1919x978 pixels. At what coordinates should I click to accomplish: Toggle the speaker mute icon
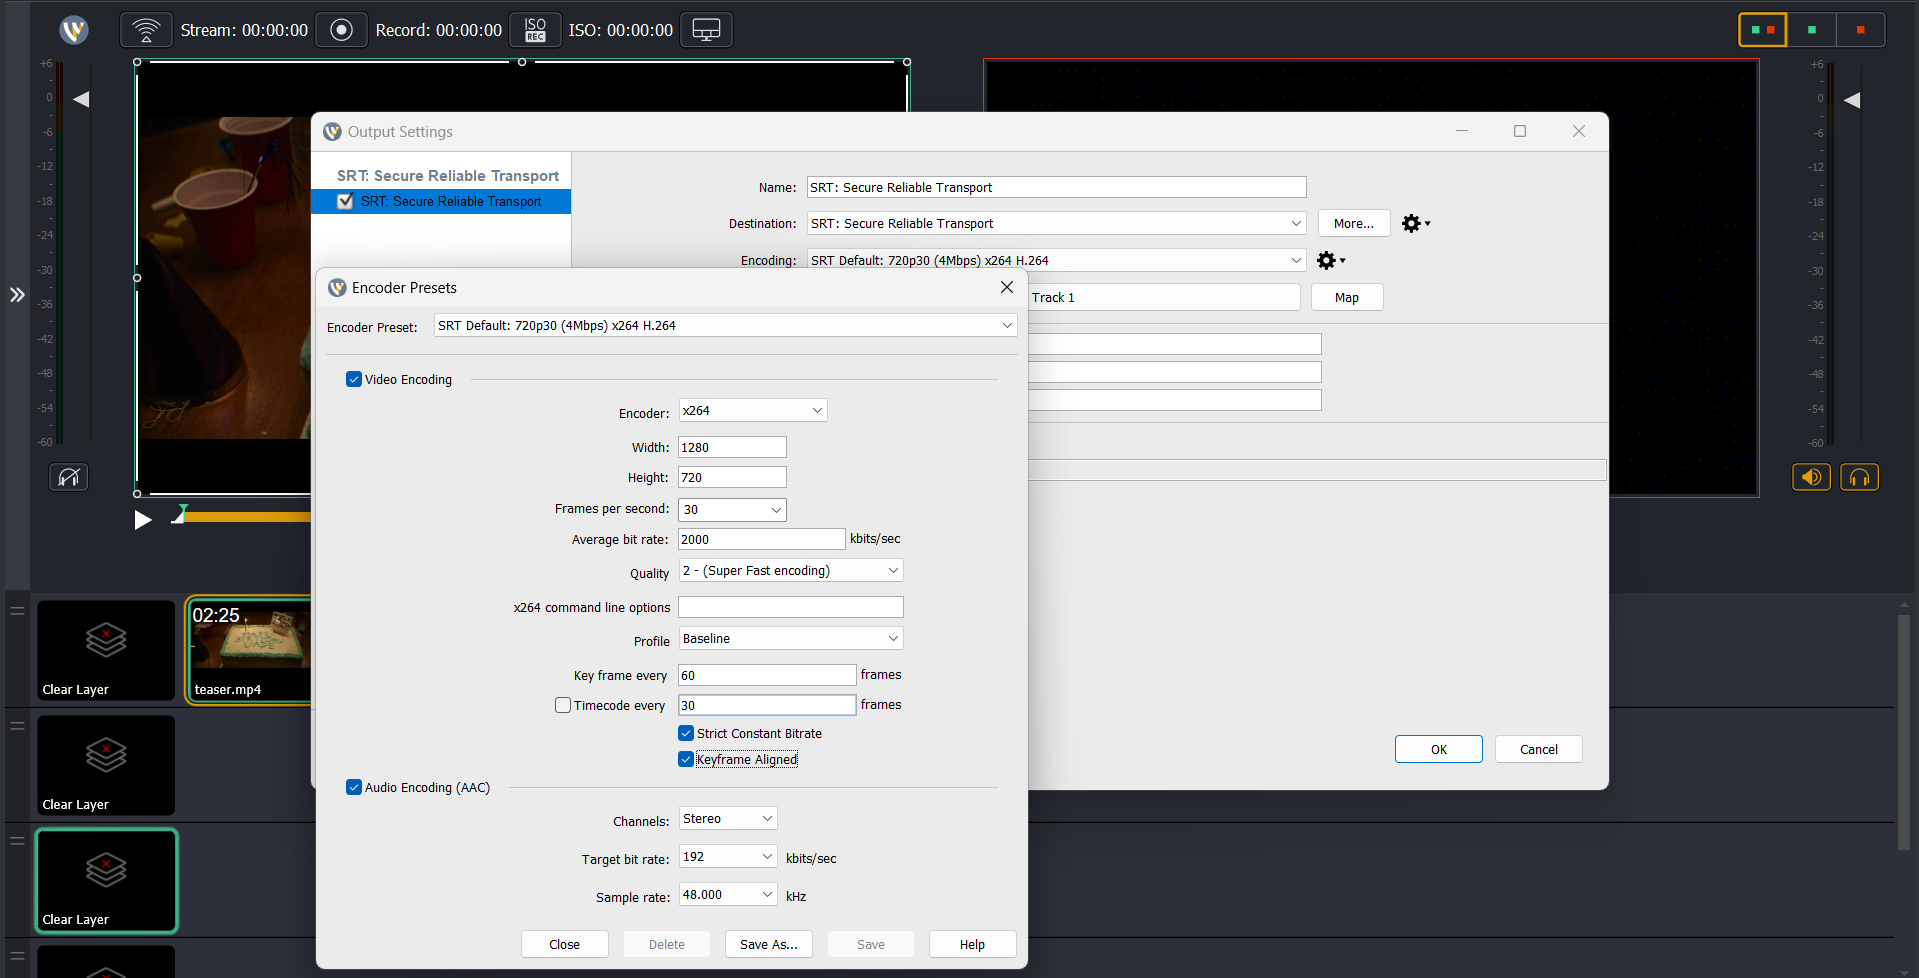pos(1811,477)
